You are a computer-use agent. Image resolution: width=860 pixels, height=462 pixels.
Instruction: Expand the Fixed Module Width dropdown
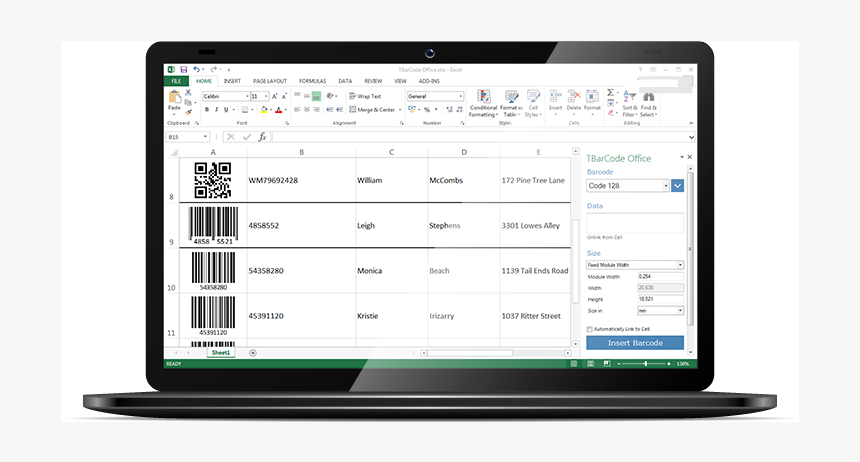pos(680,265)
